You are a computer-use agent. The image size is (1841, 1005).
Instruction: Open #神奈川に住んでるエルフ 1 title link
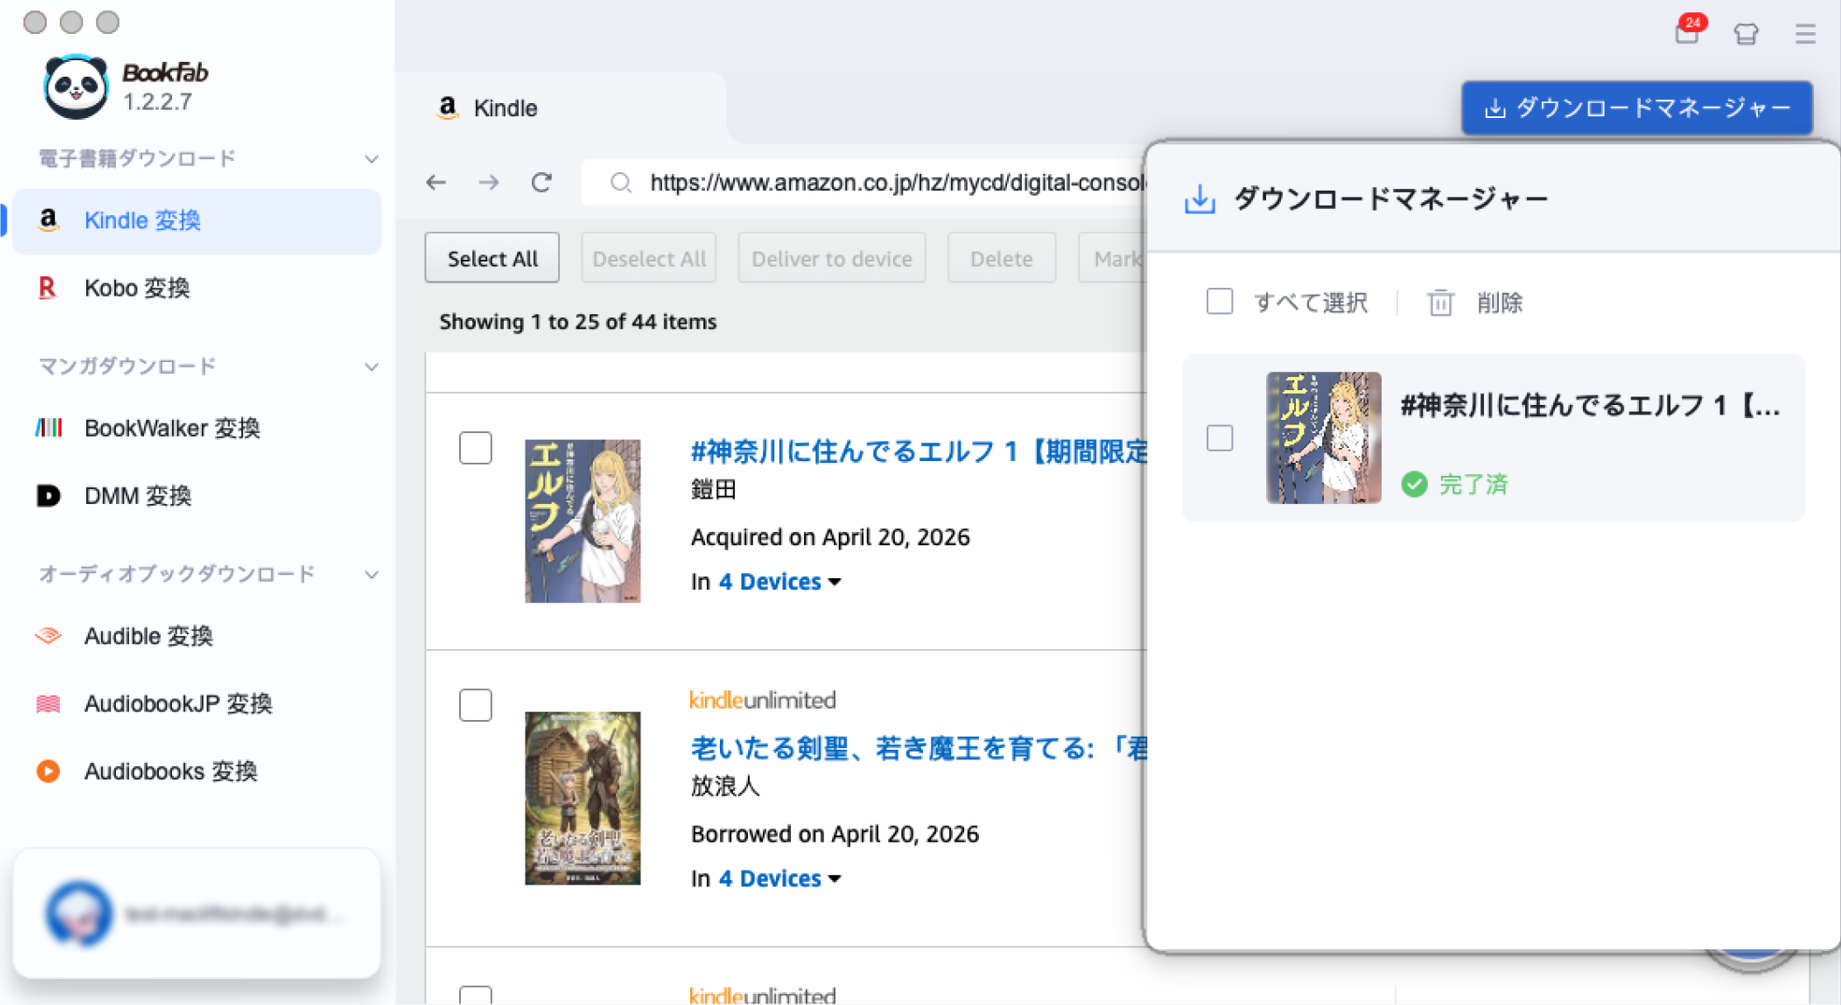(x=918, y=451)
